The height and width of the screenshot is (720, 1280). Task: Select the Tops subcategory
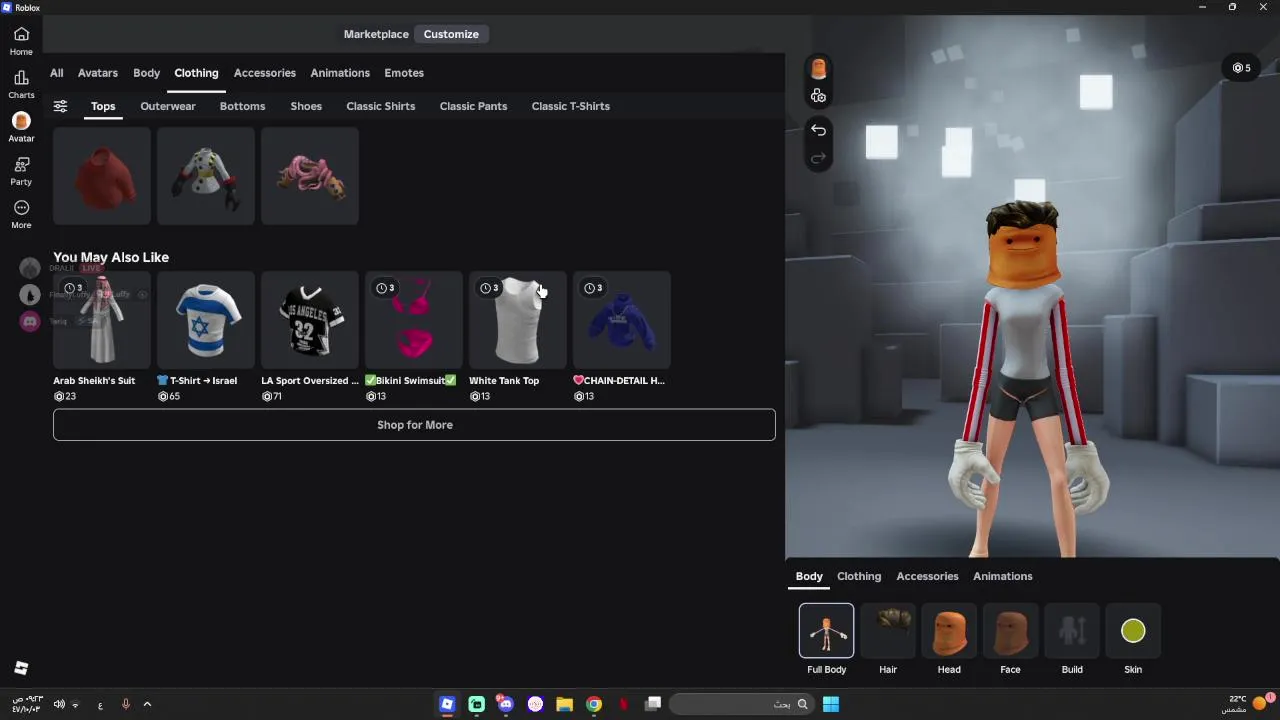pos(103,106)
